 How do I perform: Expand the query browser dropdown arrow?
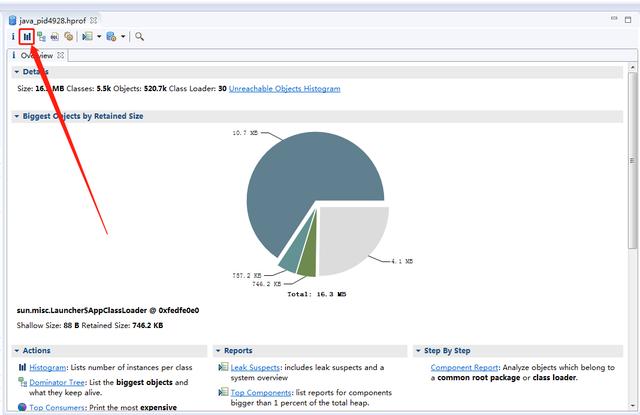click(123, 37)
